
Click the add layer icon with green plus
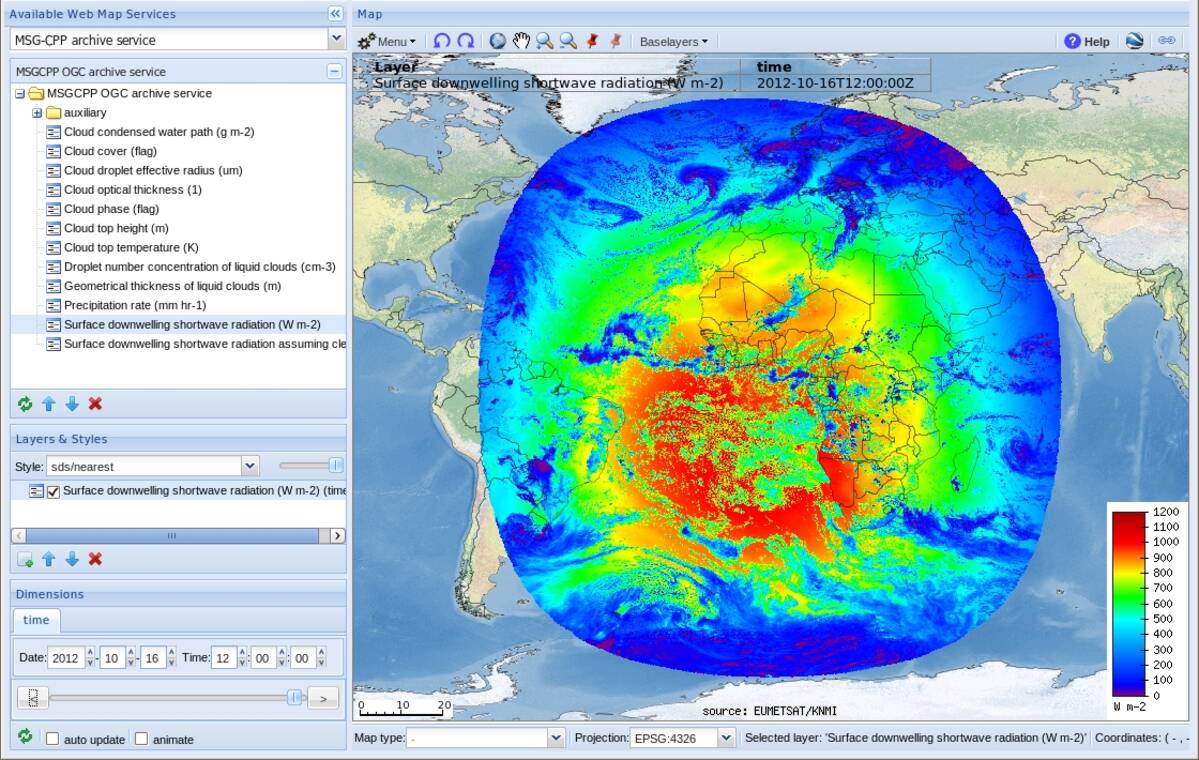point(25,559)
